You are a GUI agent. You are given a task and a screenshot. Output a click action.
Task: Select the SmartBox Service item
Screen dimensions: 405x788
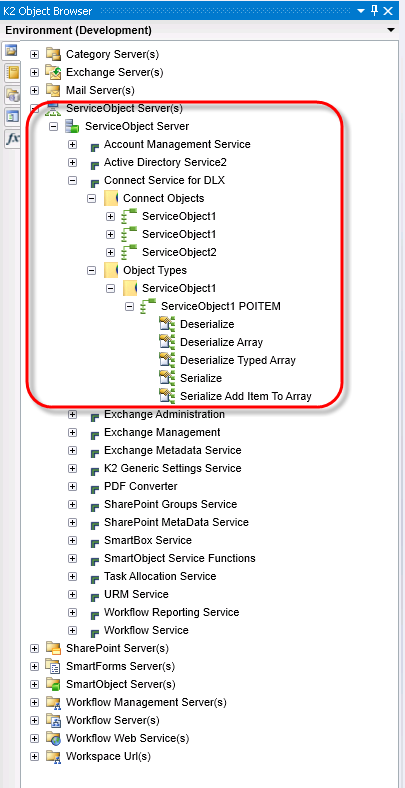coord(148,540)
